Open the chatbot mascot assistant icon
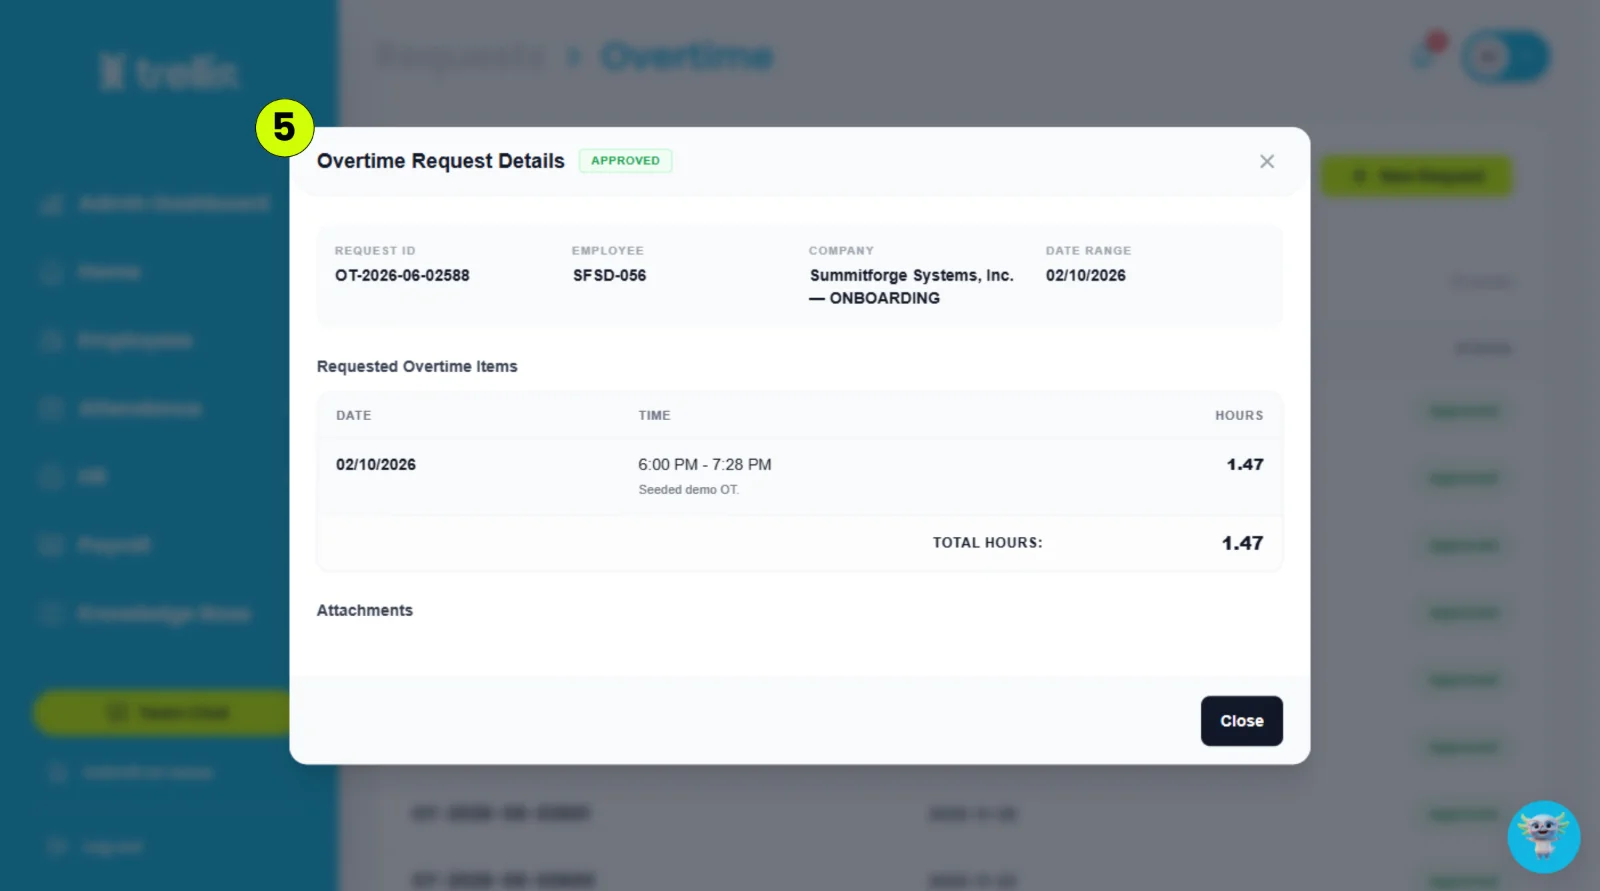 pos(1543,836)
